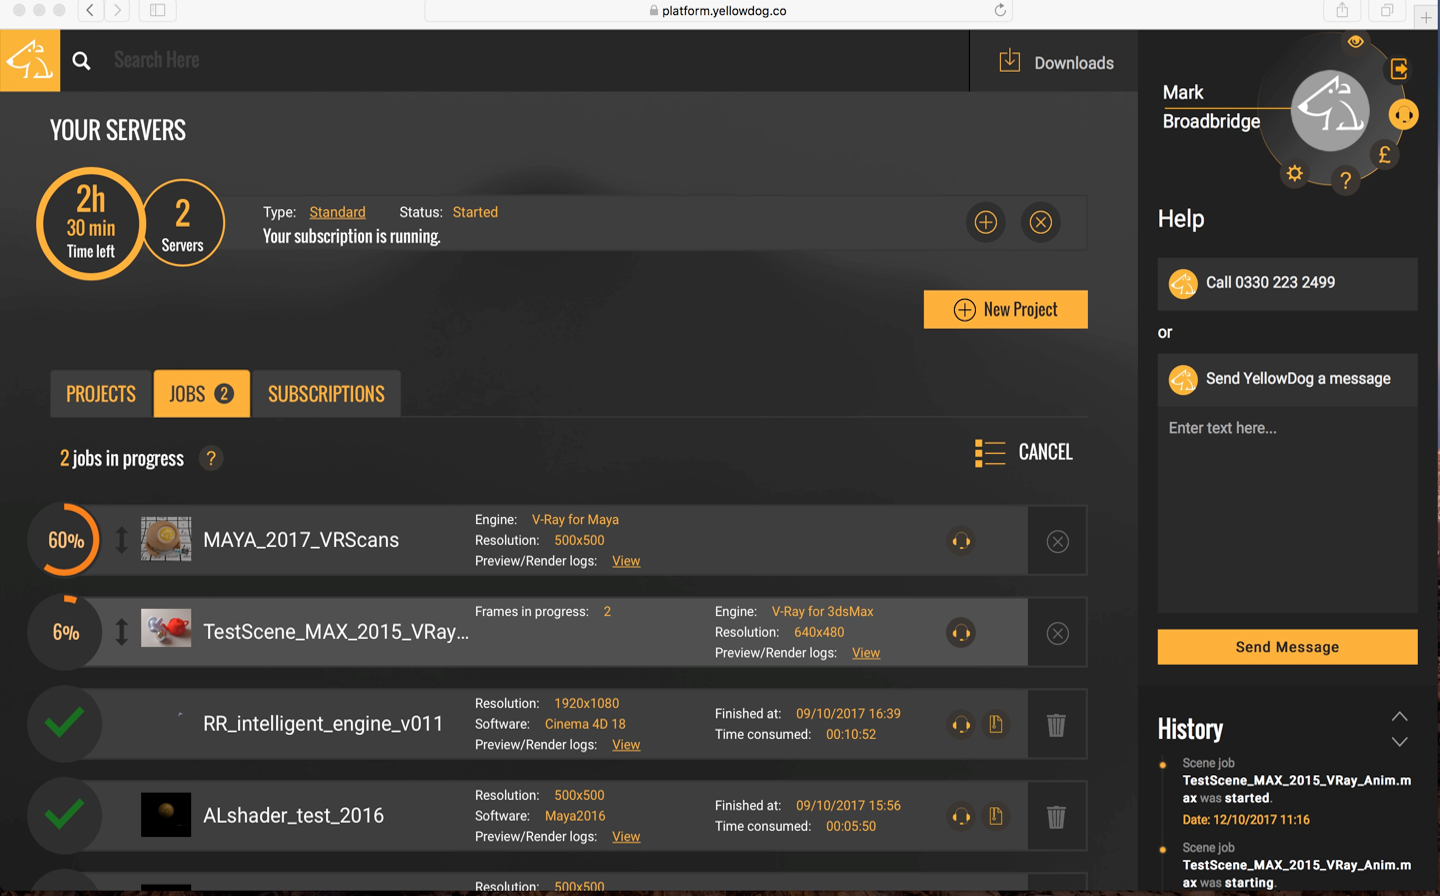Open the TestScene_MAX_2015_VRay thumbnail
1440x896 pixels.
pyautogui.click(x=166, y=630)
